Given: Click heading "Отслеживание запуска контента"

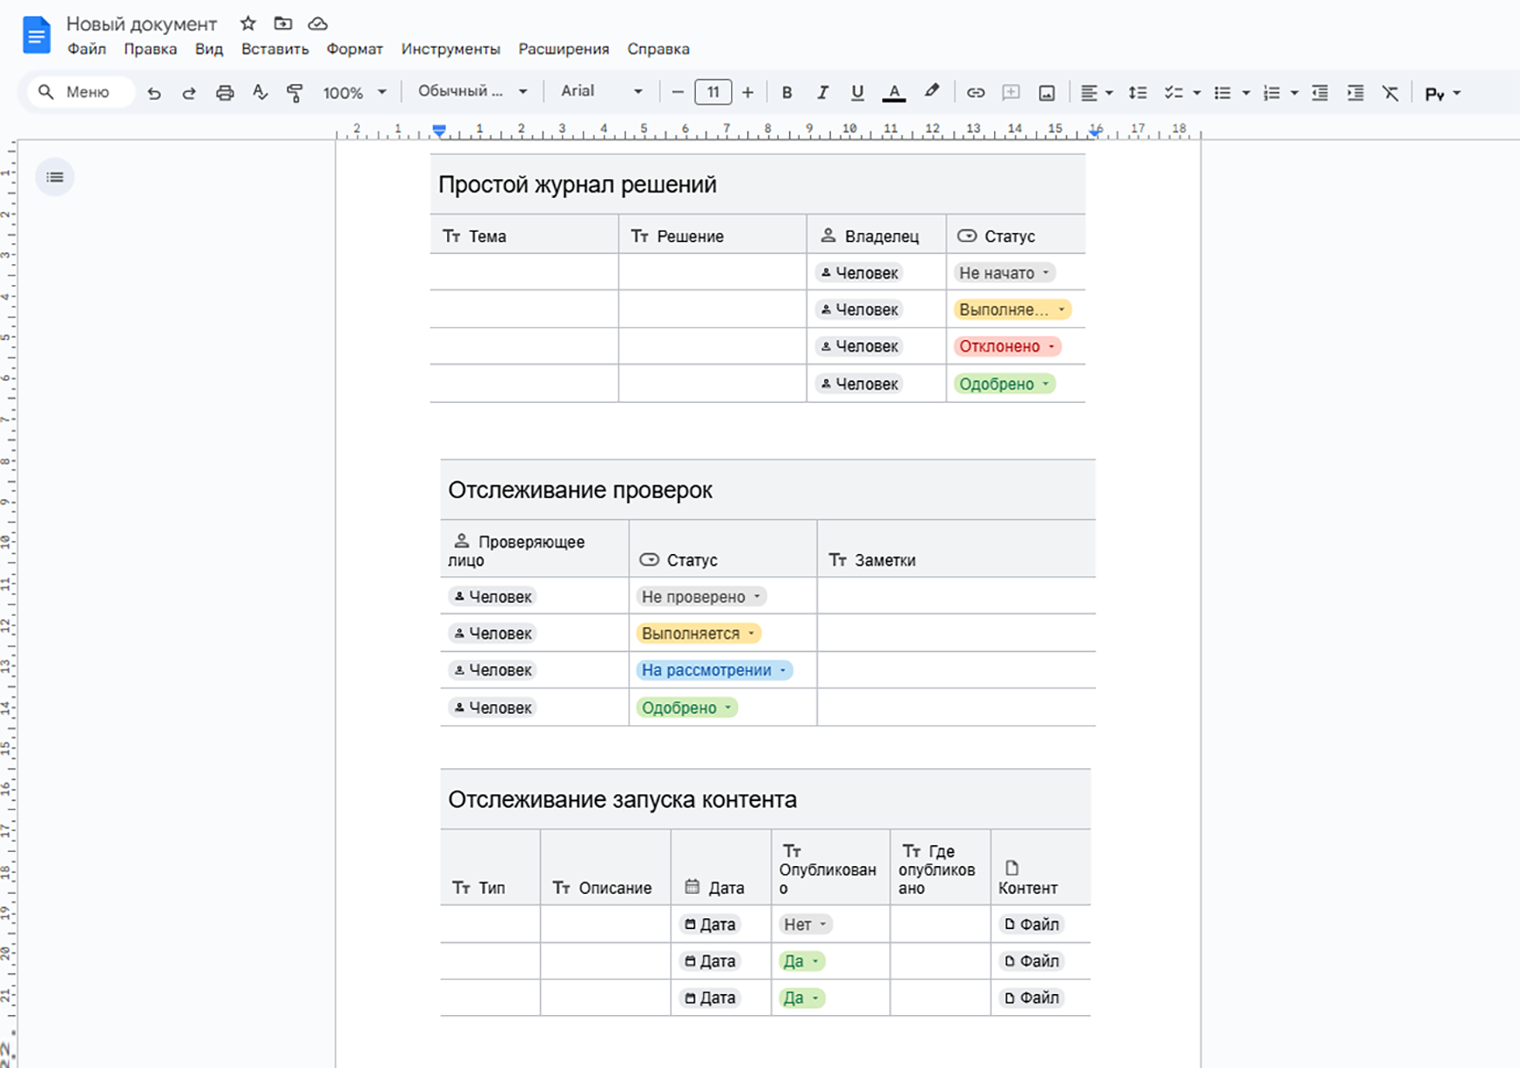Looking at the screenshot, I should click(x=622, y=800).
